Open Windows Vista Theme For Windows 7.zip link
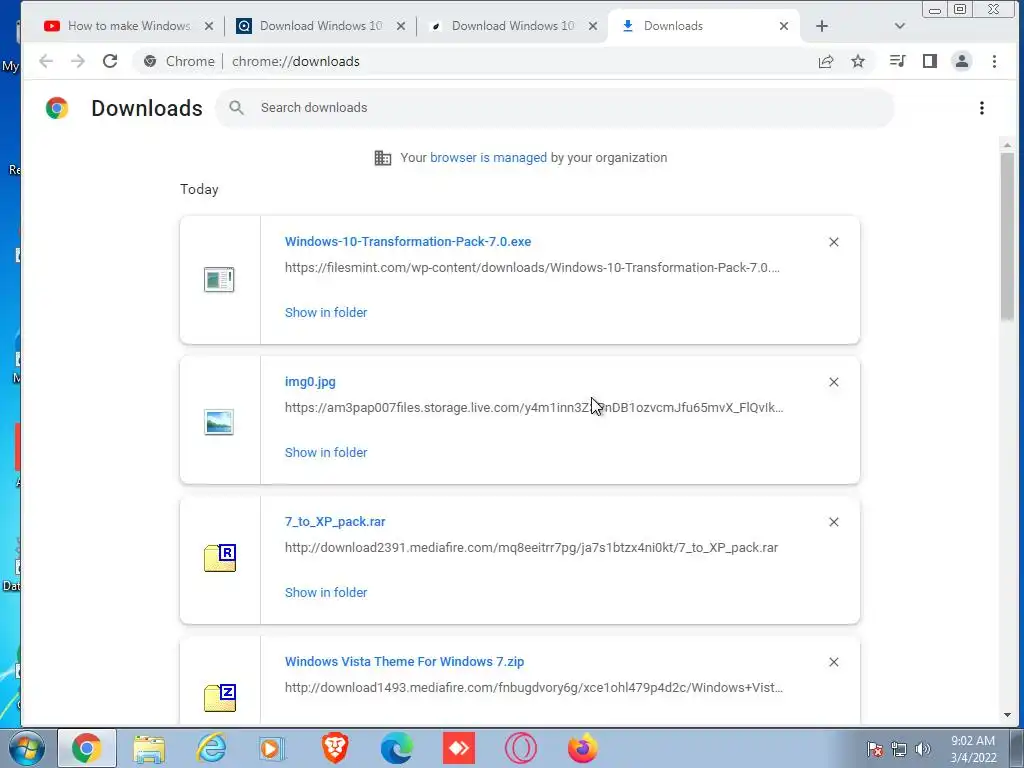This screenshot has height=768, width=1024. tap(404, 662)
